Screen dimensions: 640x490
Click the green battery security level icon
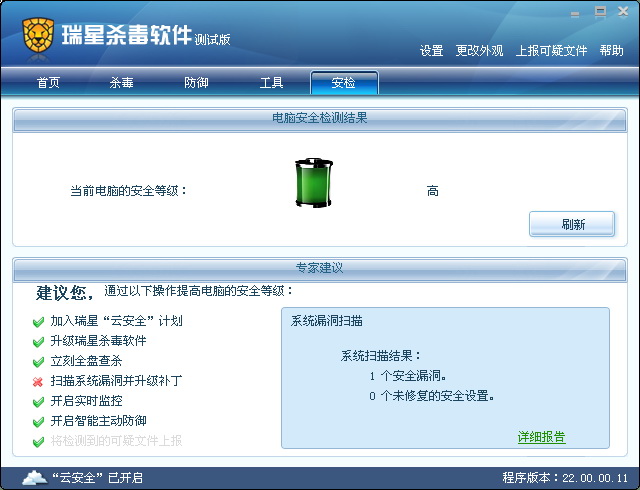tap(314, 183)
